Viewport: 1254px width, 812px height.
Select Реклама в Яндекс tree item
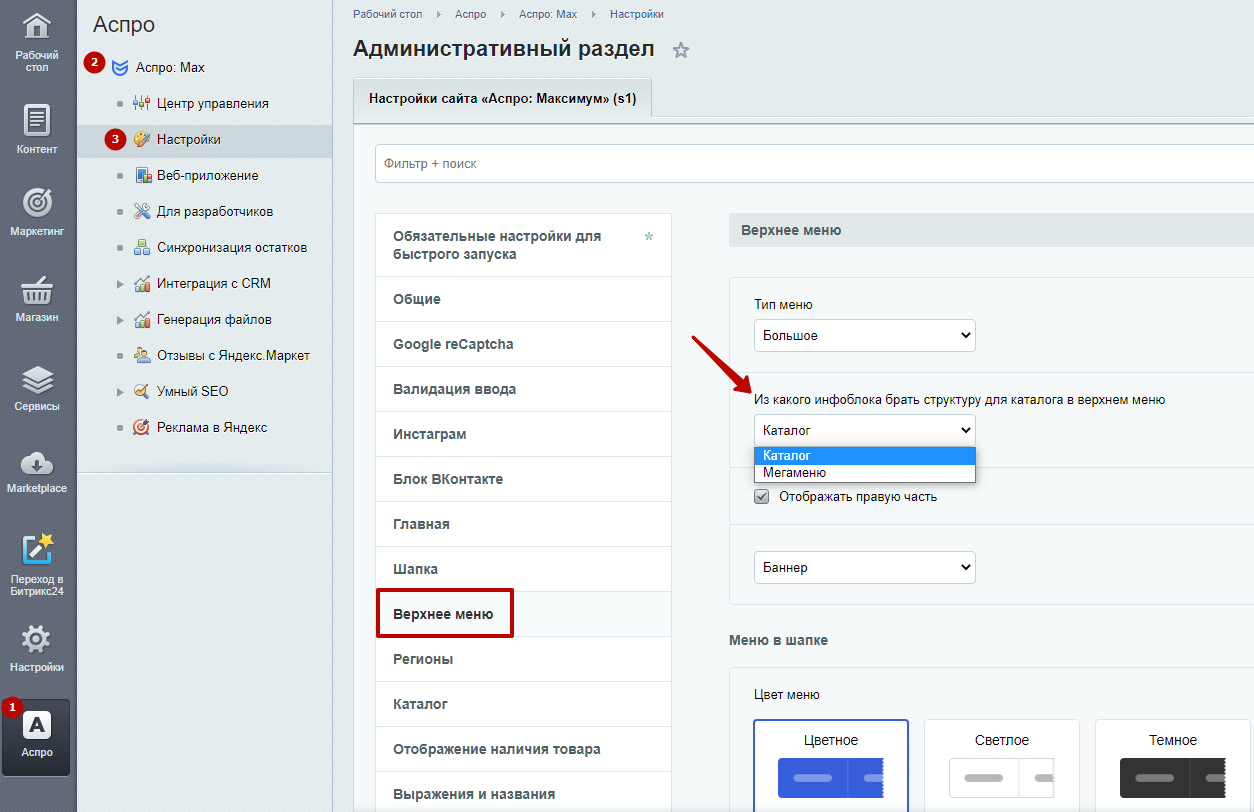click(212, 427)
